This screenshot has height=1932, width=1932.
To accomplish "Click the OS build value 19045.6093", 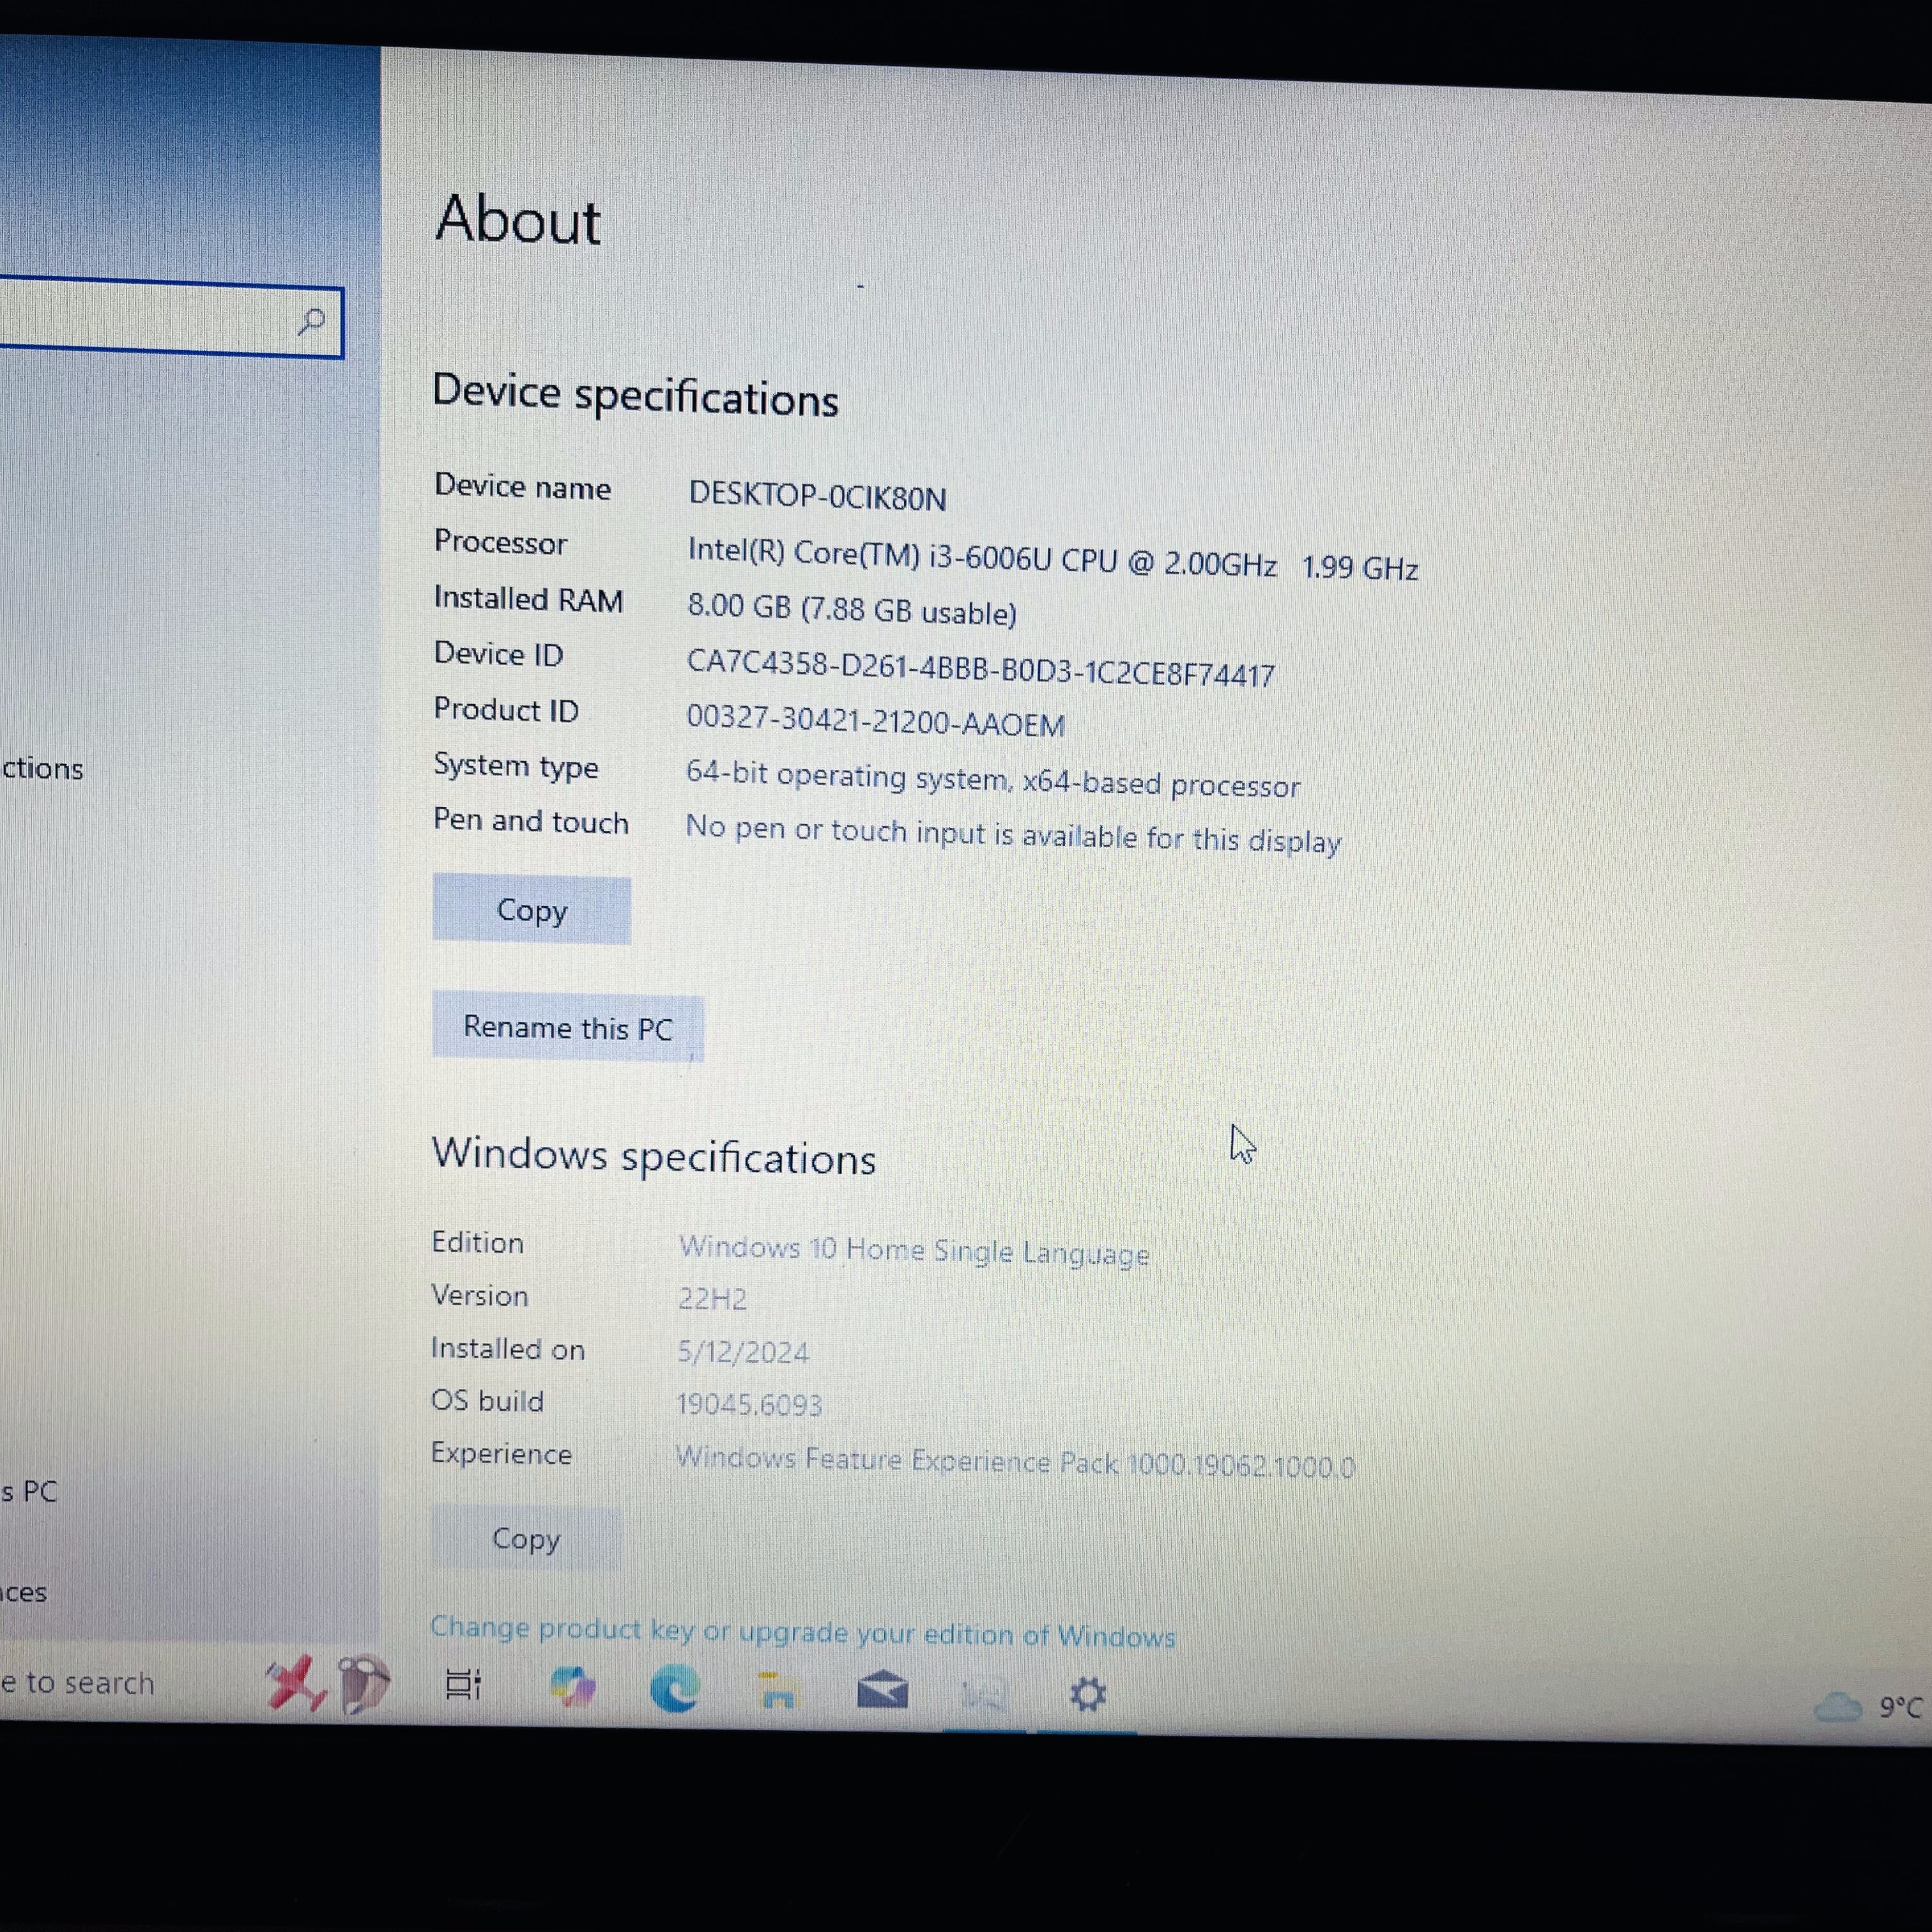I will coord(749,1404).
